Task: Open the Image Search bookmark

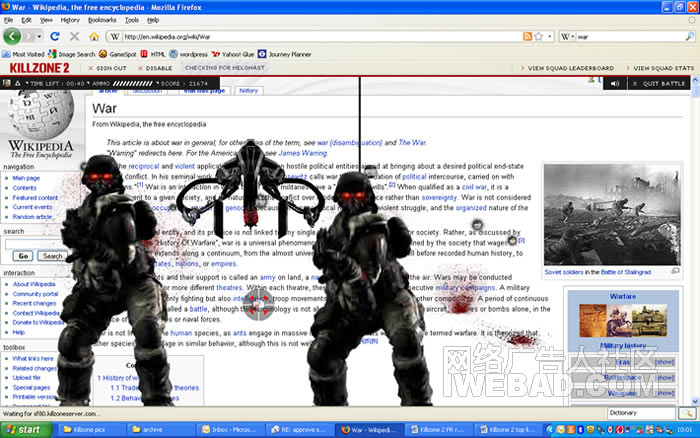Action: [x=71, y=54]
